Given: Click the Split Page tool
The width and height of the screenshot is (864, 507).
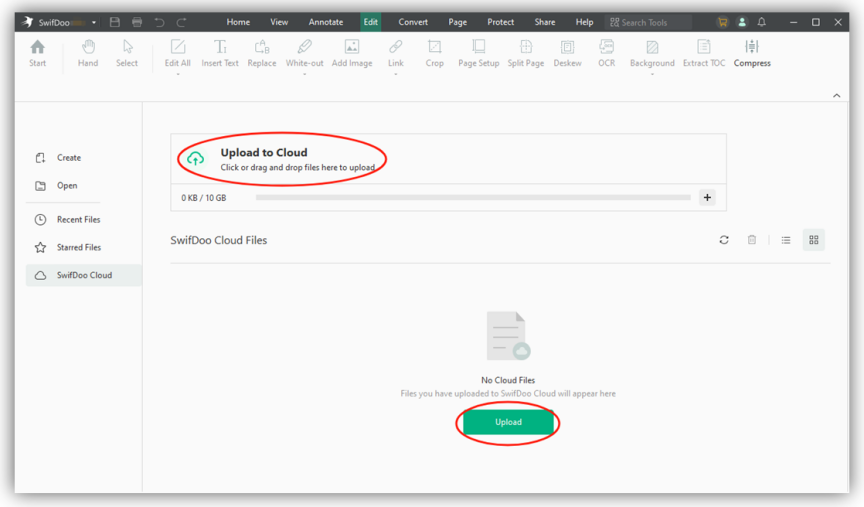Looking at the screenshot, I should (526, 53).
